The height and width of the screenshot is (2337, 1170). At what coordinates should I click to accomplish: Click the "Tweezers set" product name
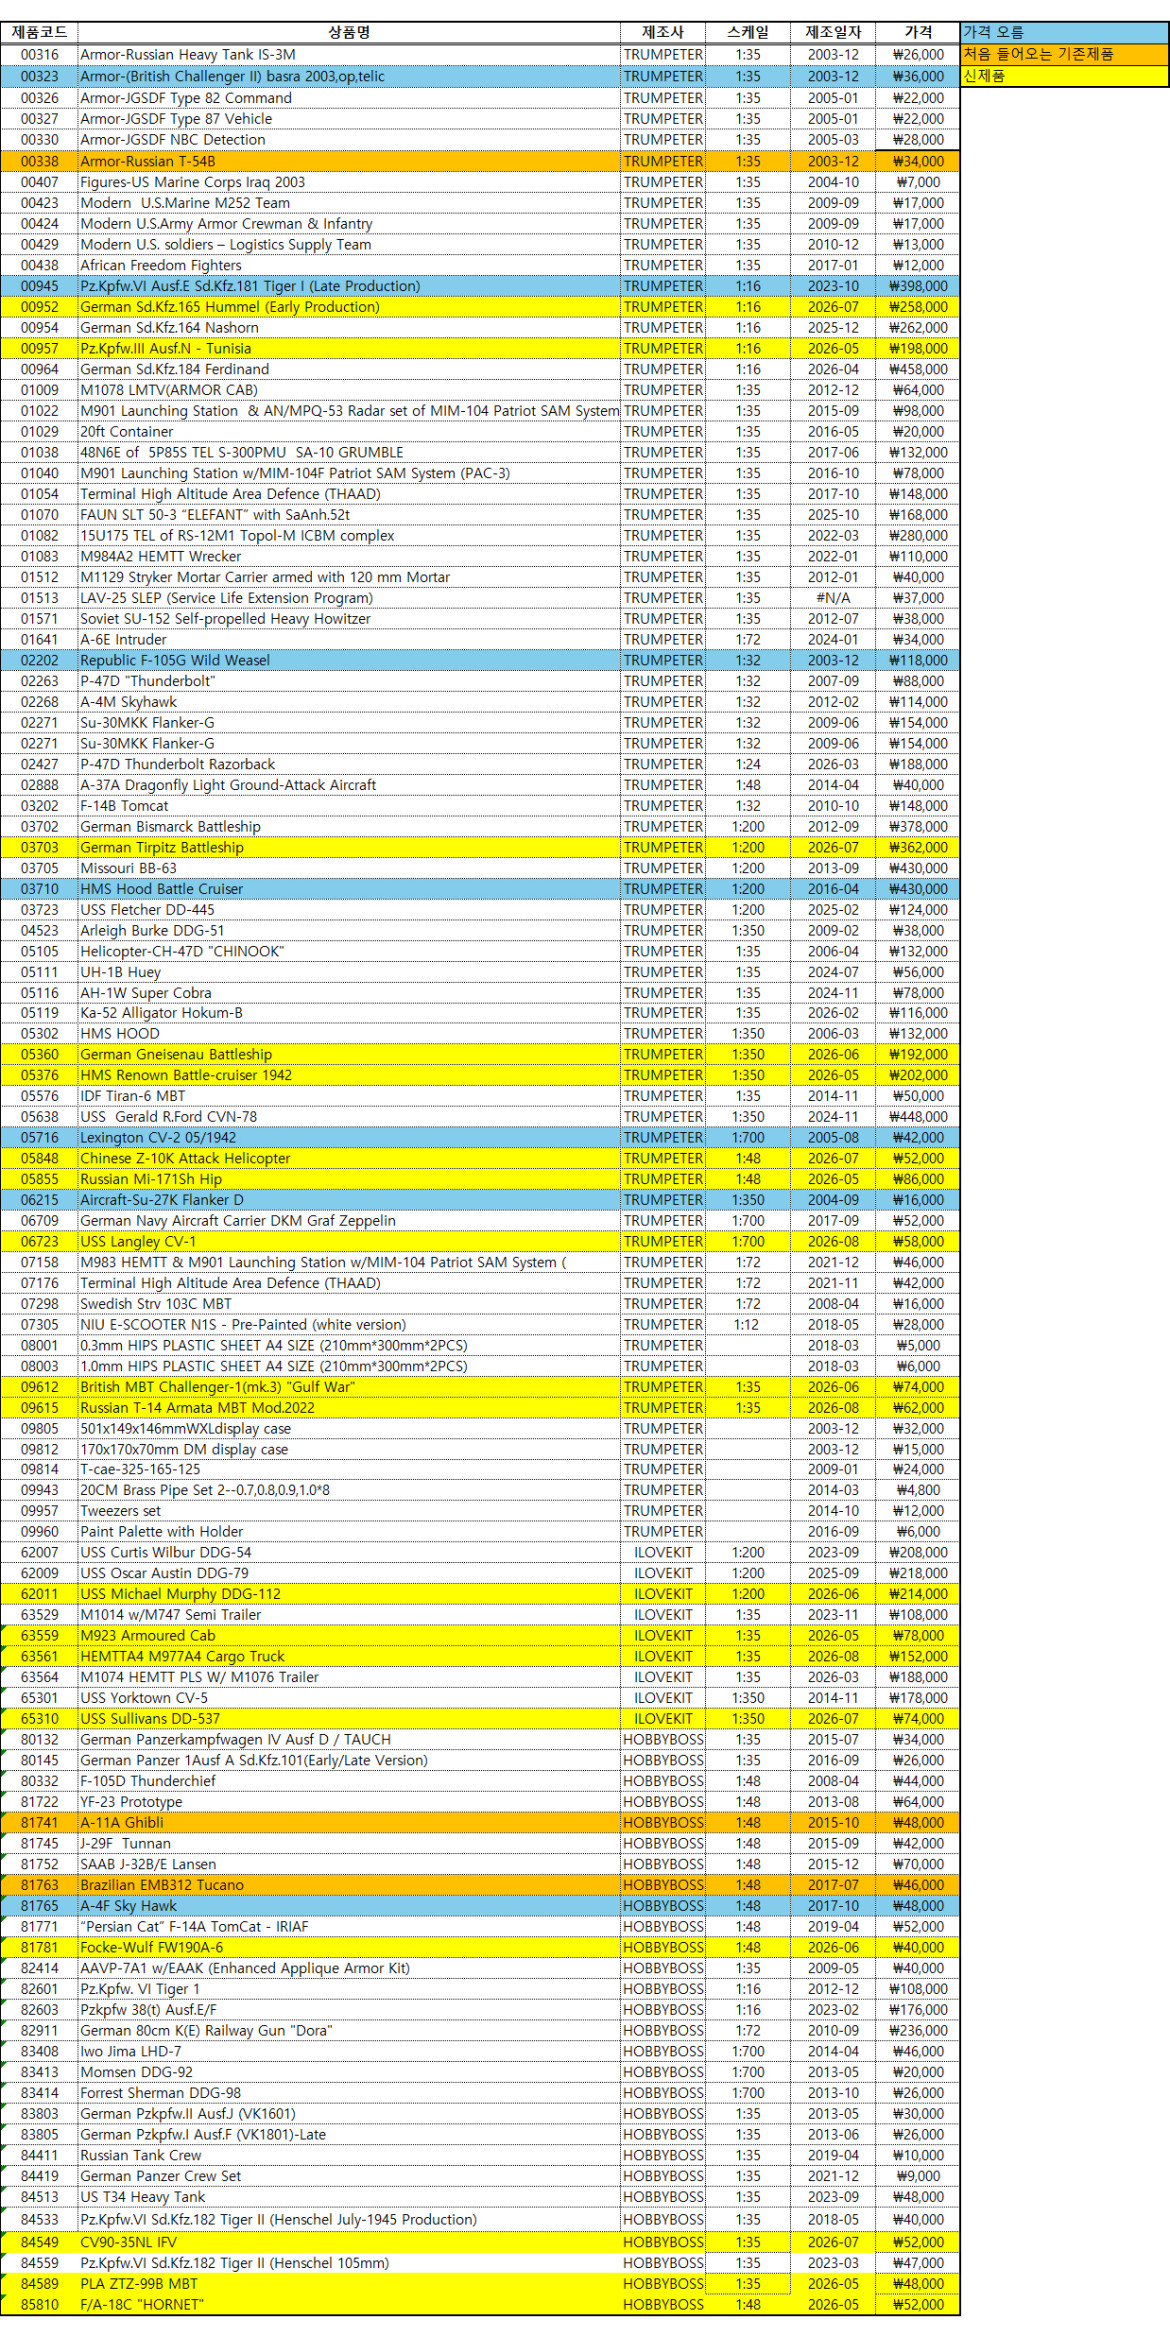pyautogui.click(x=121, y=1511)
